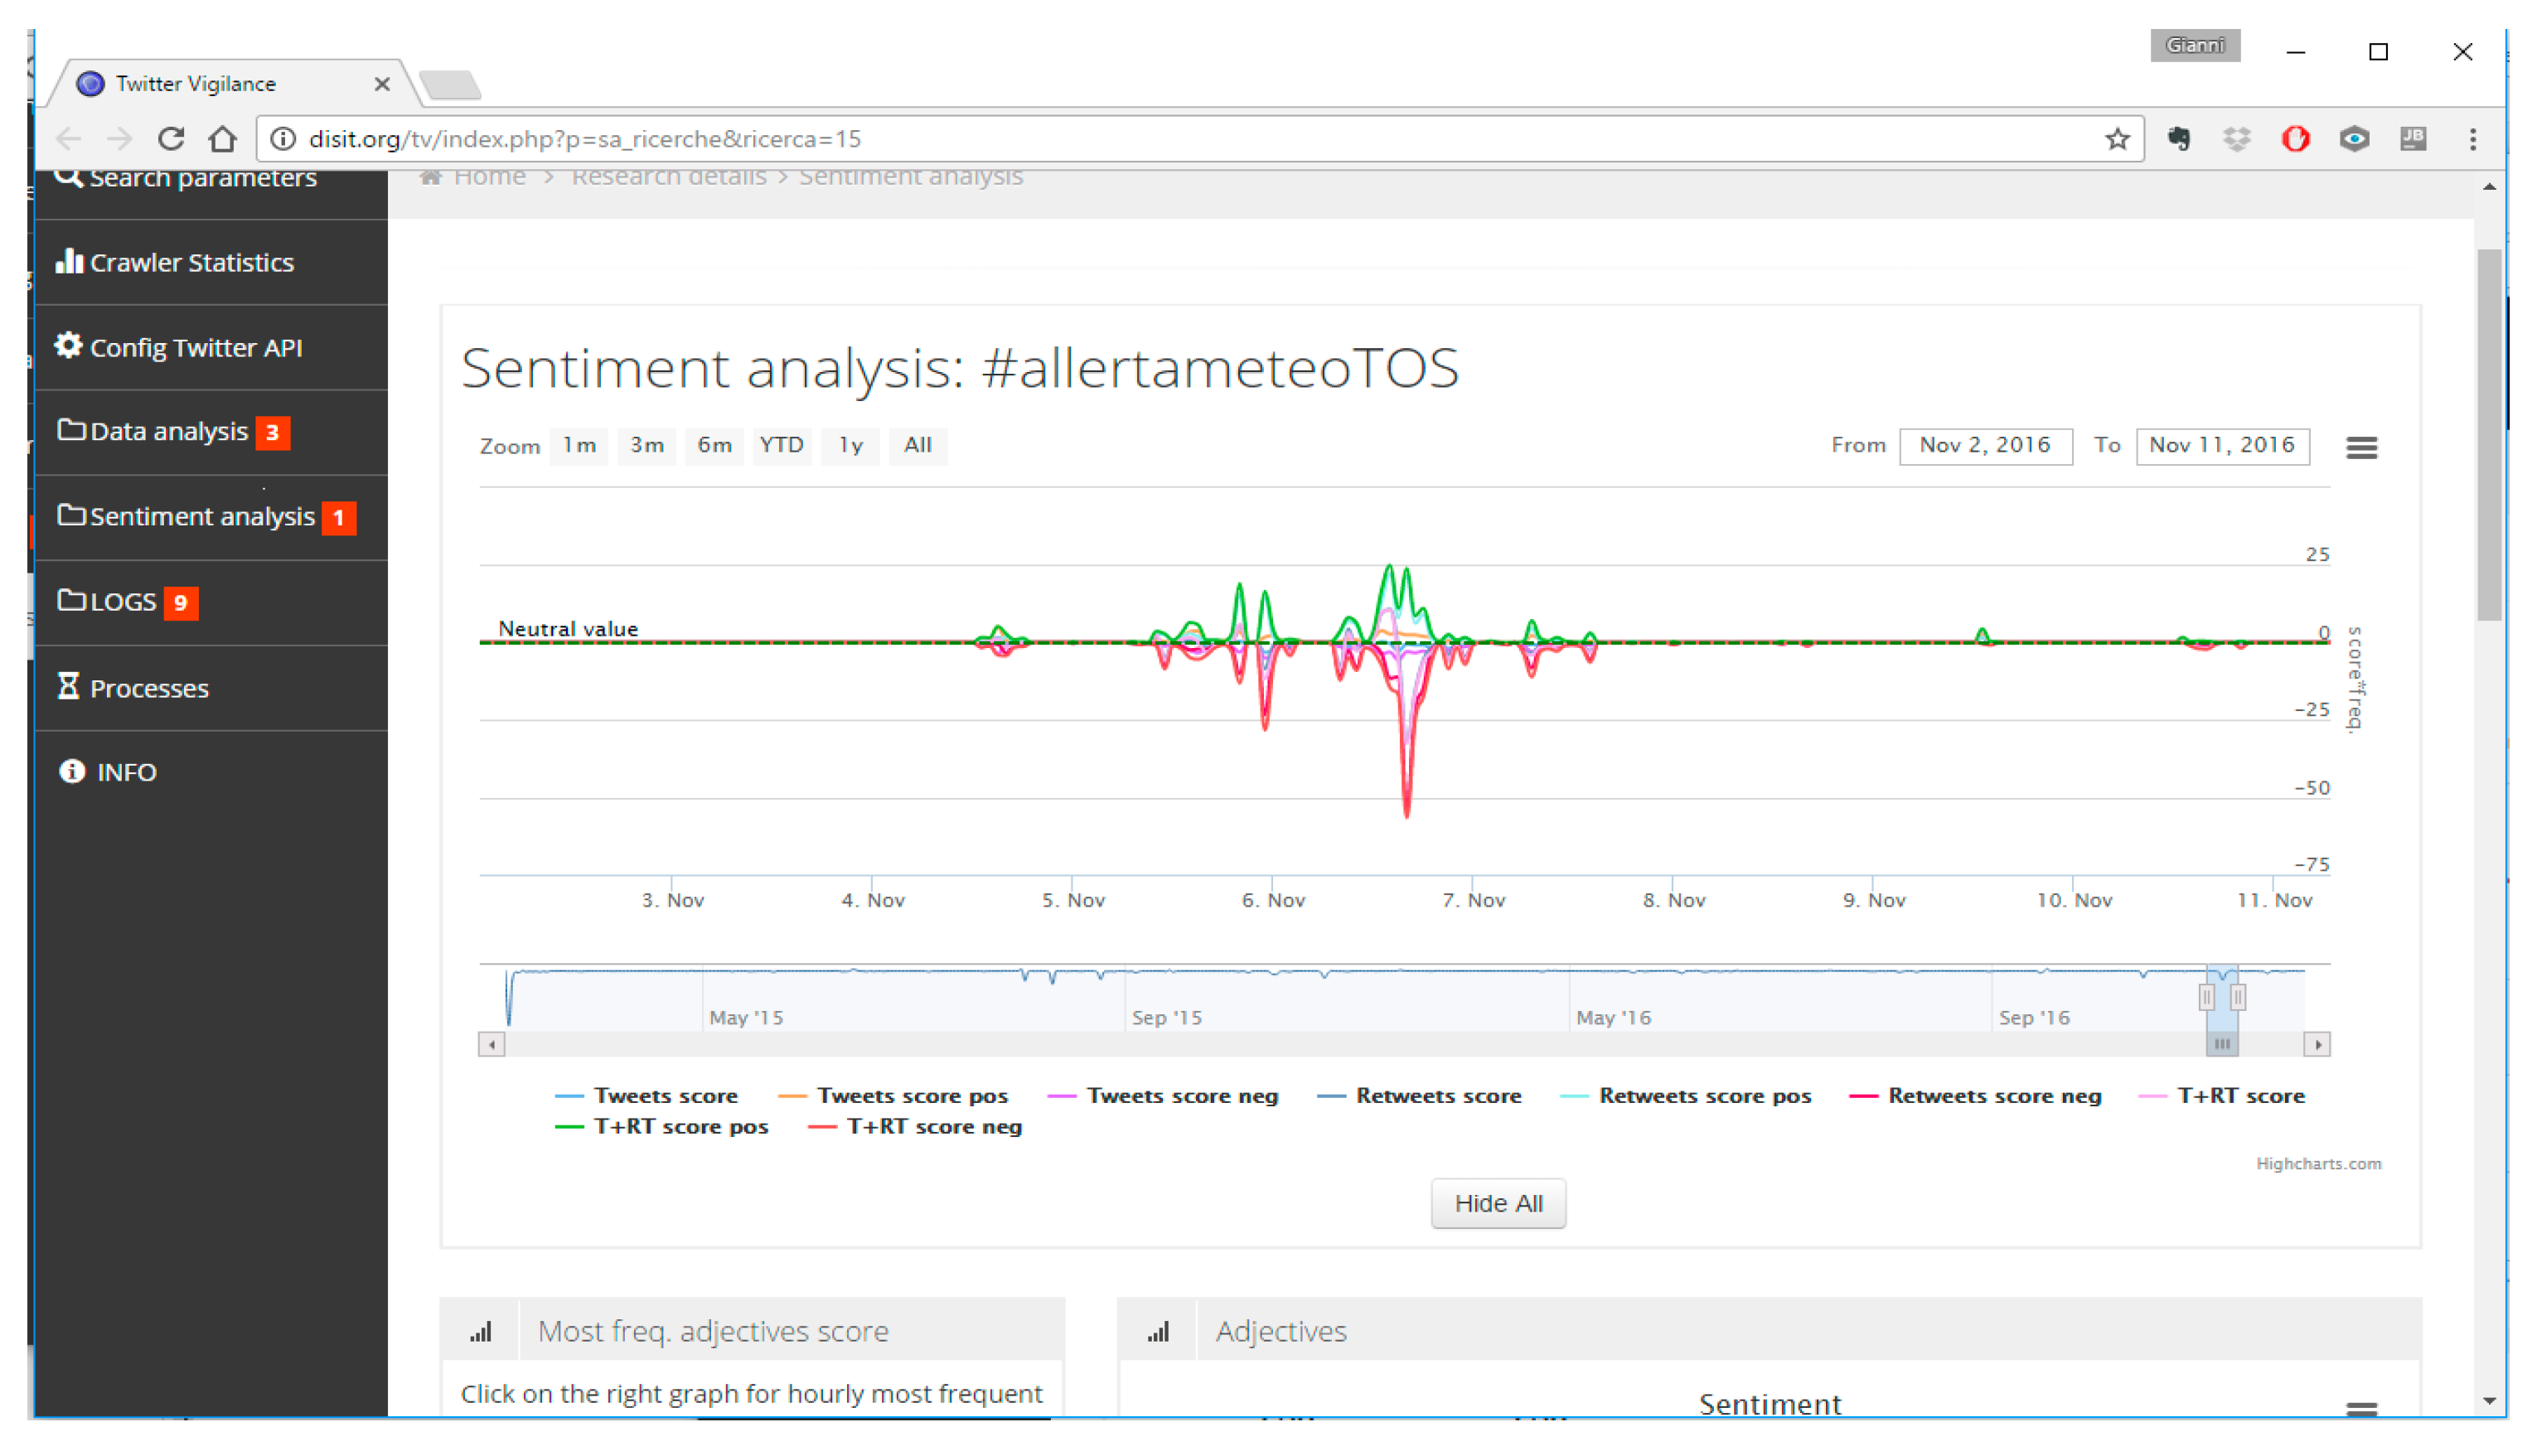Screen dimensions: 2537x1456
Task: Click the bookmark star icon
Action: click(x=2116, y=139)
